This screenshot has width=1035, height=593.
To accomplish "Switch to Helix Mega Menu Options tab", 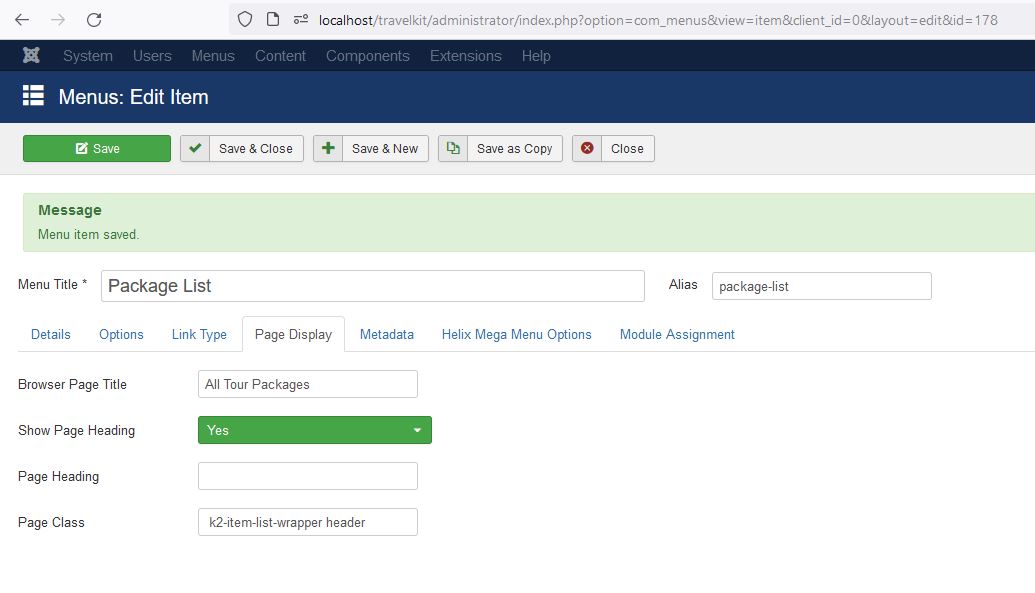I will pos(516,335).
